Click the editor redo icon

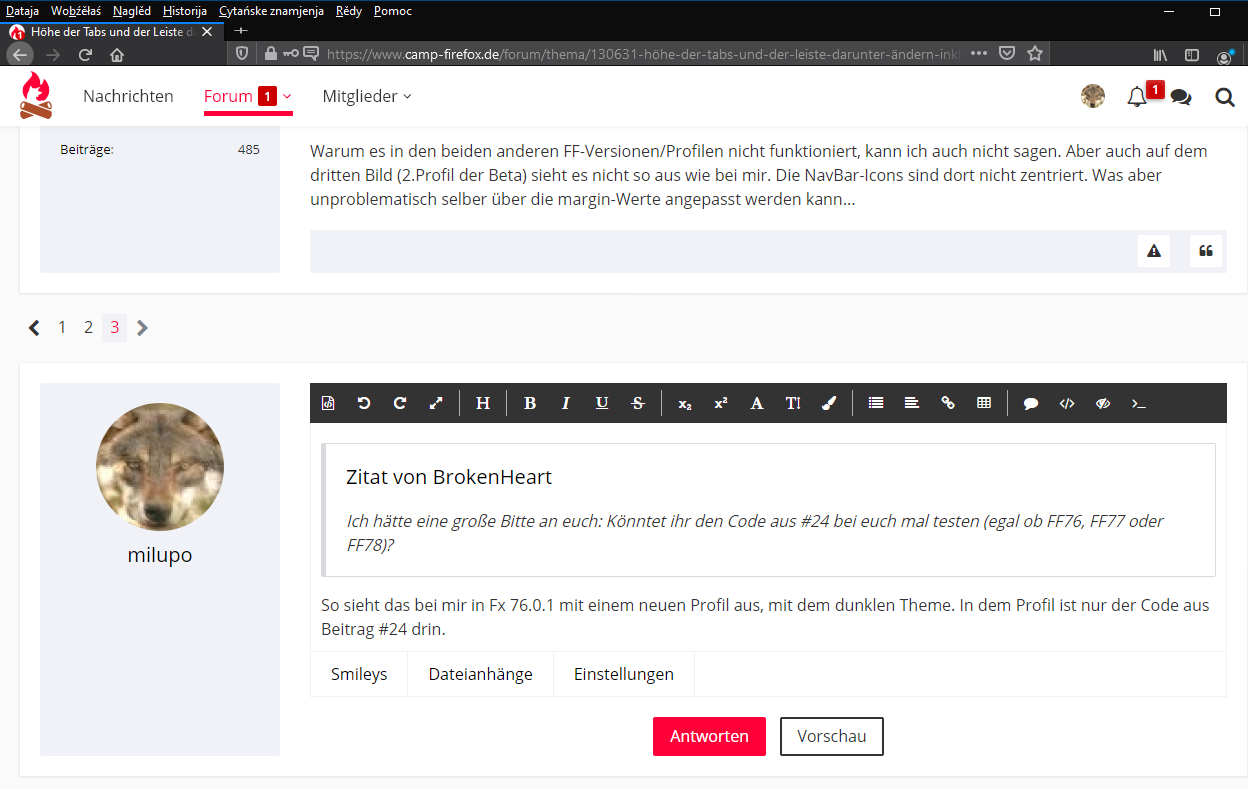tap(400, 403)
